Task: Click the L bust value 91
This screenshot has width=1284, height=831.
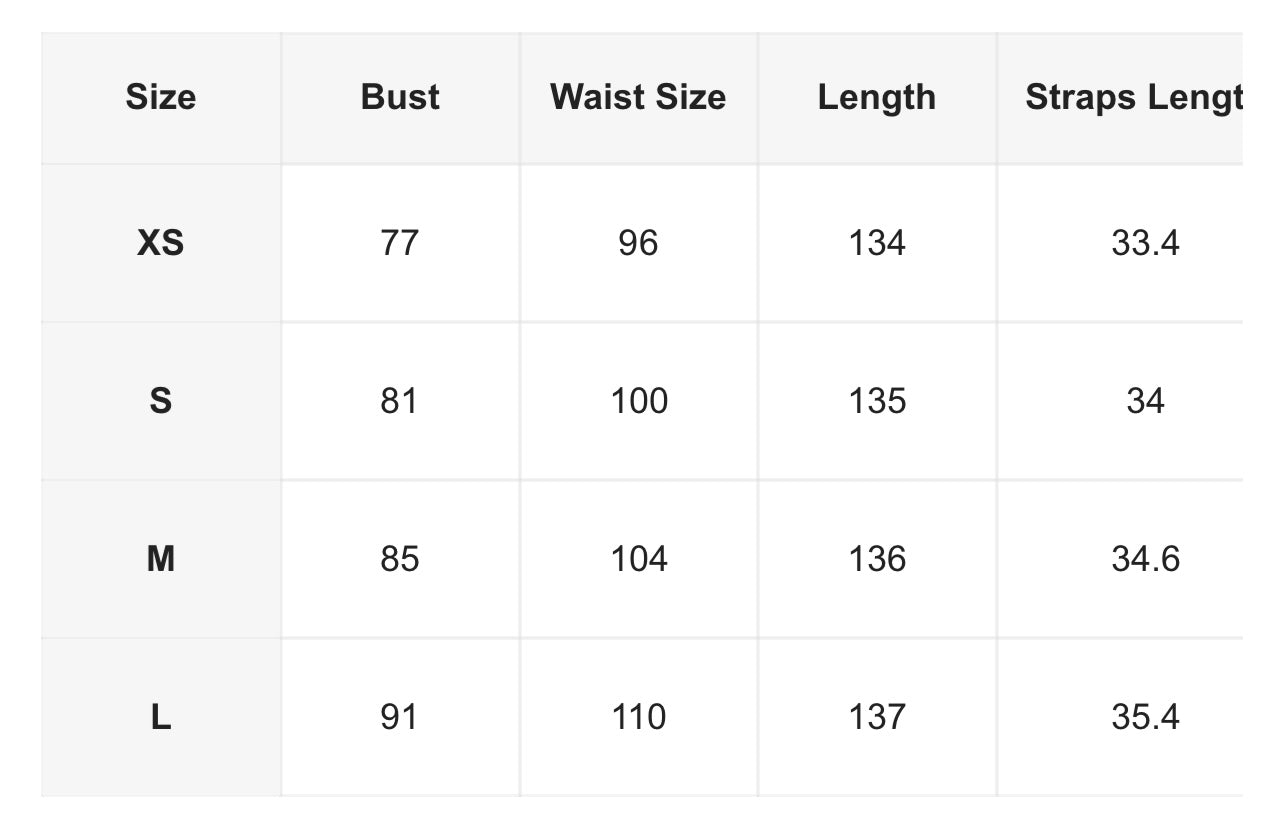Action: (399, 717)
